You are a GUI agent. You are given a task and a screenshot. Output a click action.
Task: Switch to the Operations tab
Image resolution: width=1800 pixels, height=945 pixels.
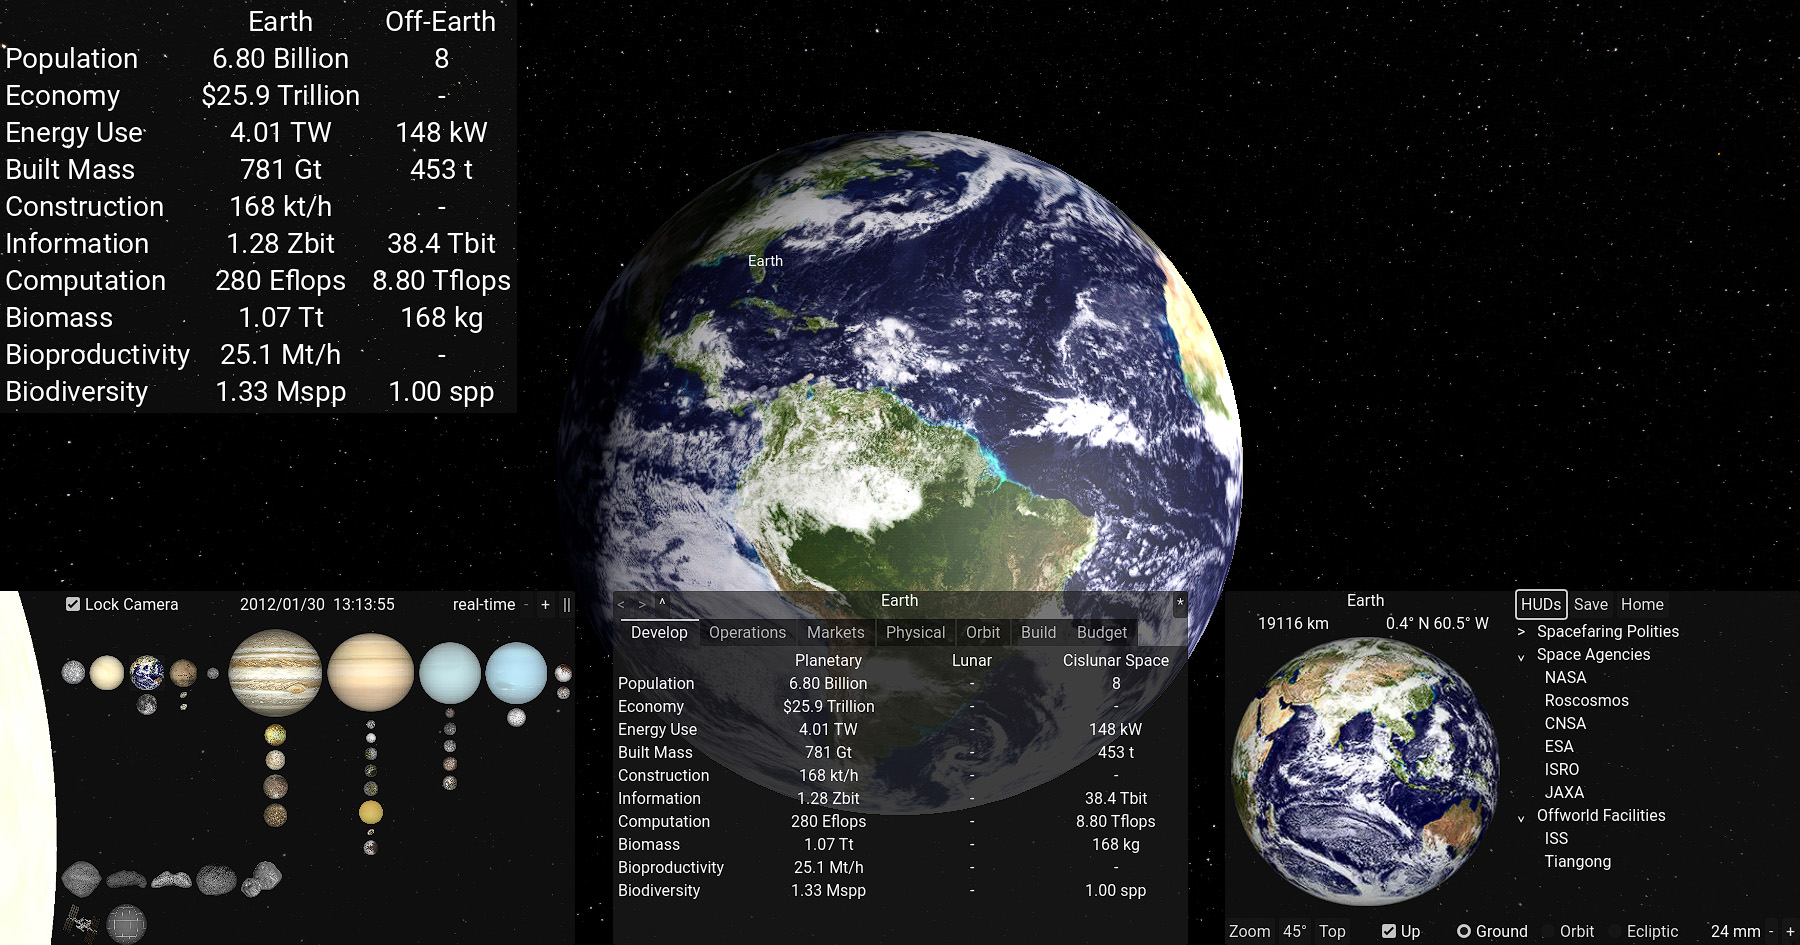[747, 632]
